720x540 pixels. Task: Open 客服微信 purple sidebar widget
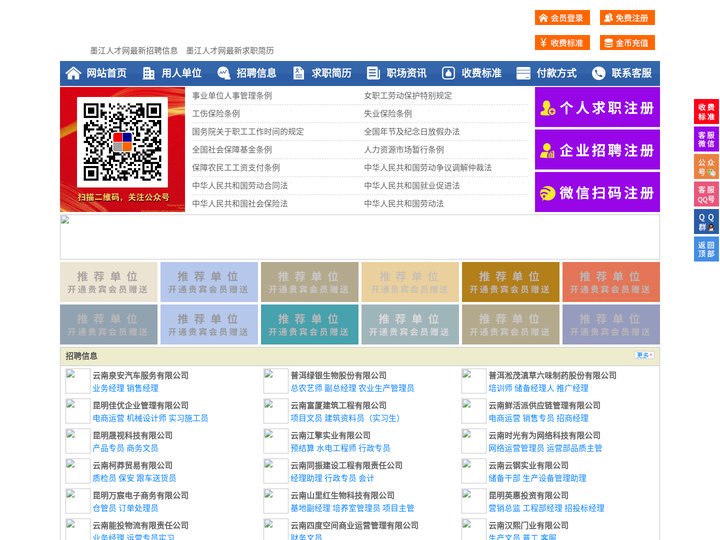click(x=706, y=139)
